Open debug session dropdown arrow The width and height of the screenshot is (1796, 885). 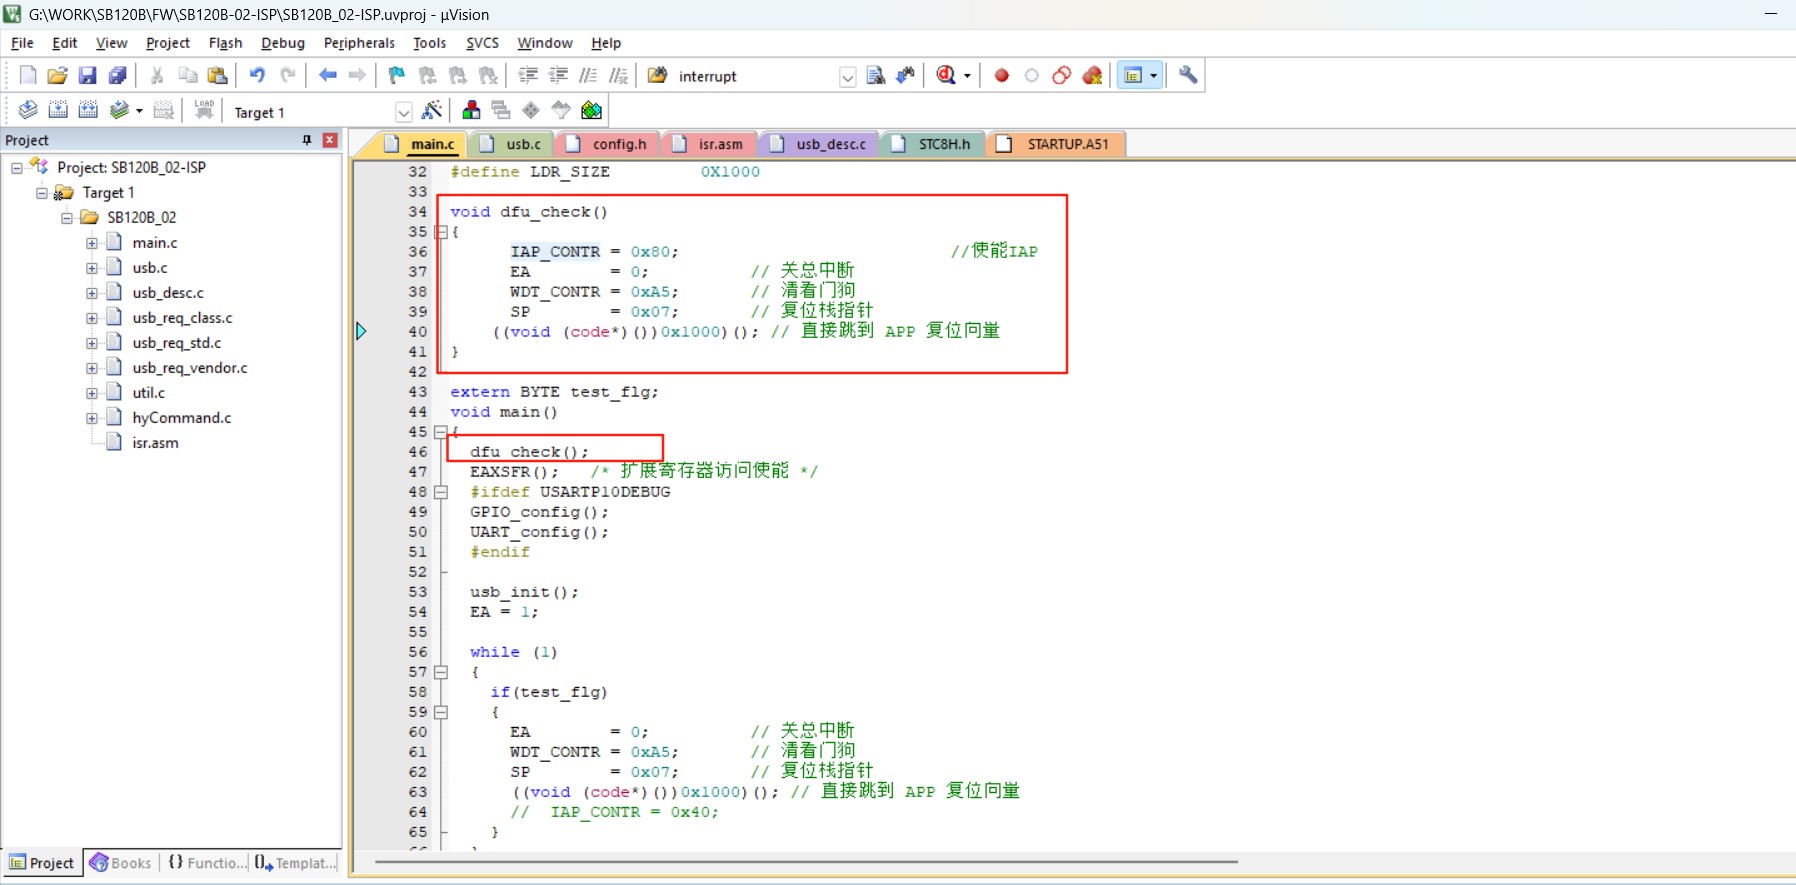[967, 75]
